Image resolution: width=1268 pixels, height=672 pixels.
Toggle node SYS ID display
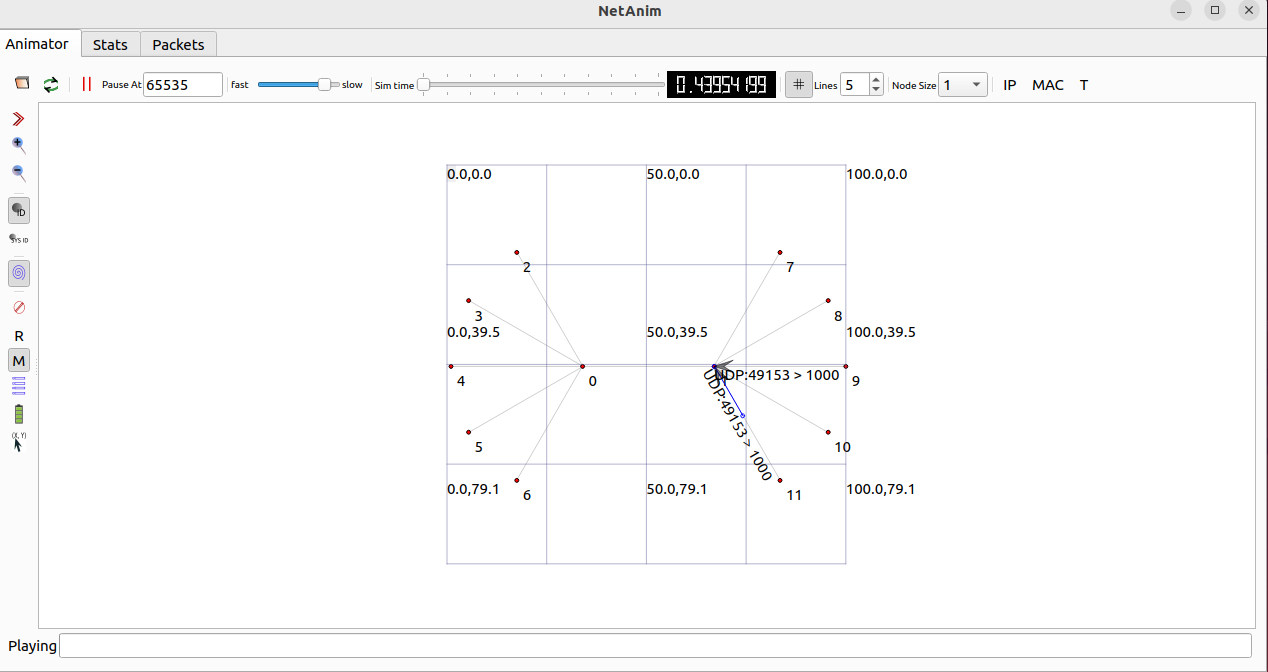coord(19,239)
